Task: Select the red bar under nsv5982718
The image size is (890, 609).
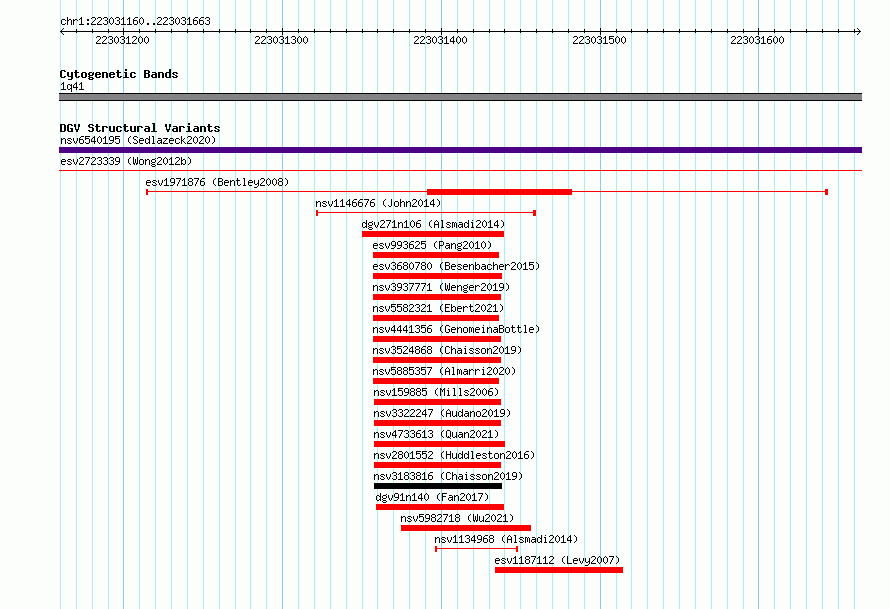Action: click(x=465, y=528)
